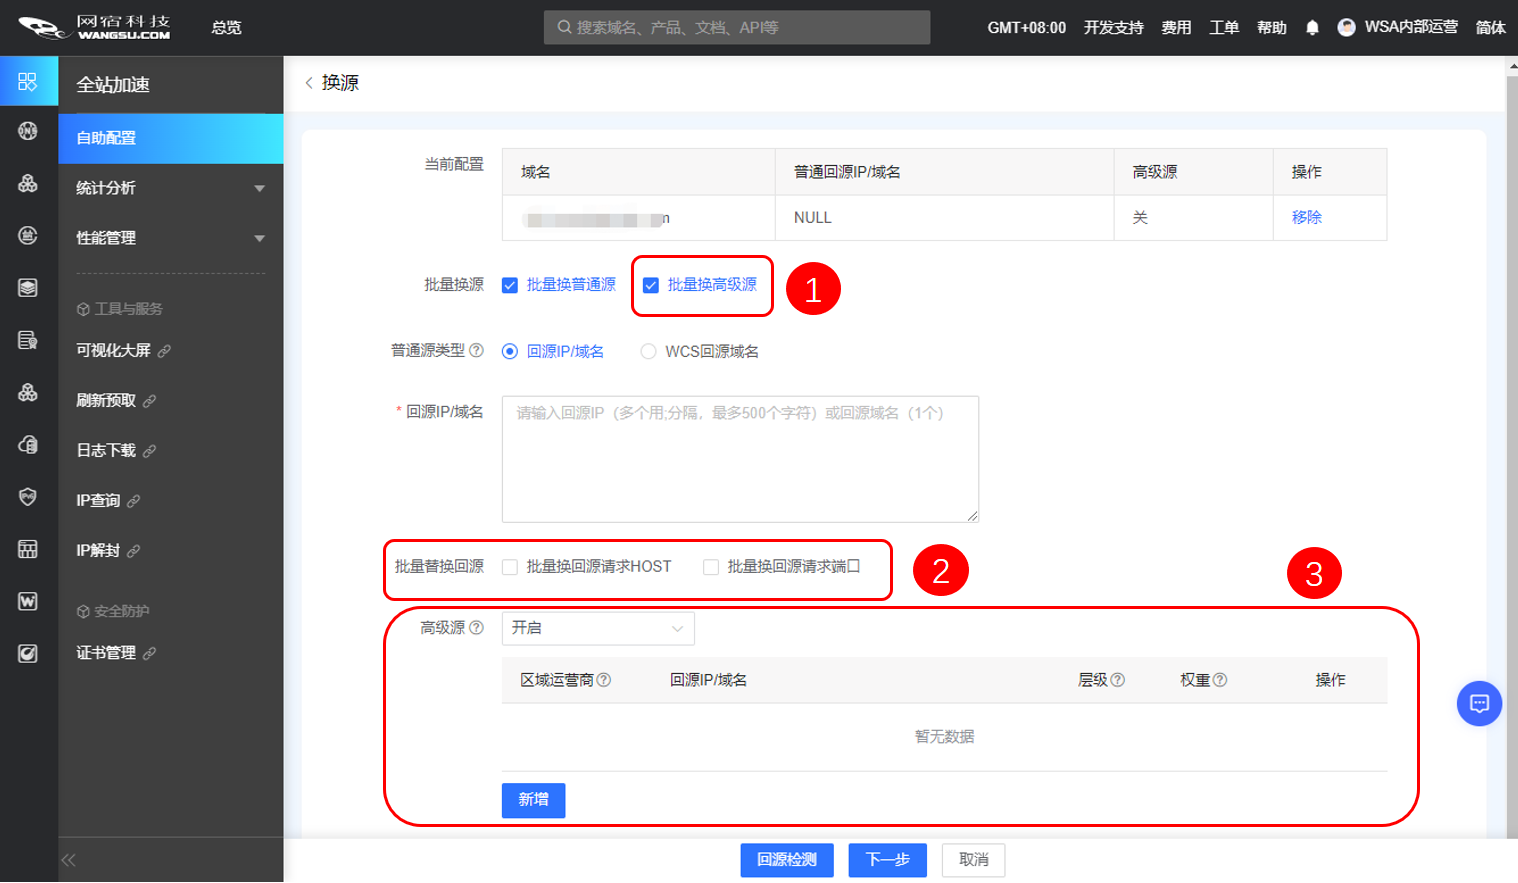Click the Wangsu logo in header
The width and height of the screenshot is (1518, 883).
pos(95,27)
